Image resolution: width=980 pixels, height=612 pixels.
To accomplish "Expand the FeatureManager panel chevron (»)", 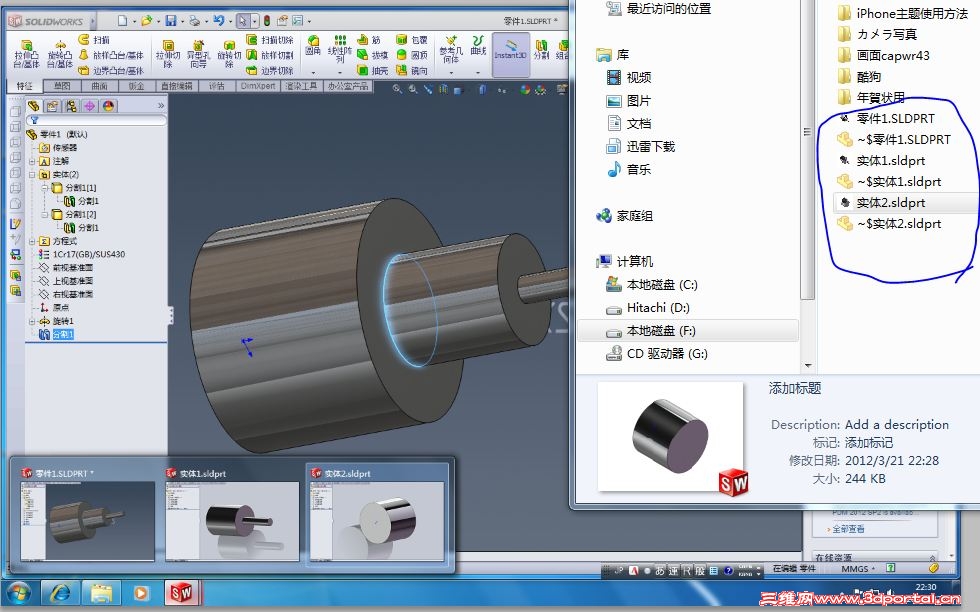I will pyautogui.click(x=161, y=106).
